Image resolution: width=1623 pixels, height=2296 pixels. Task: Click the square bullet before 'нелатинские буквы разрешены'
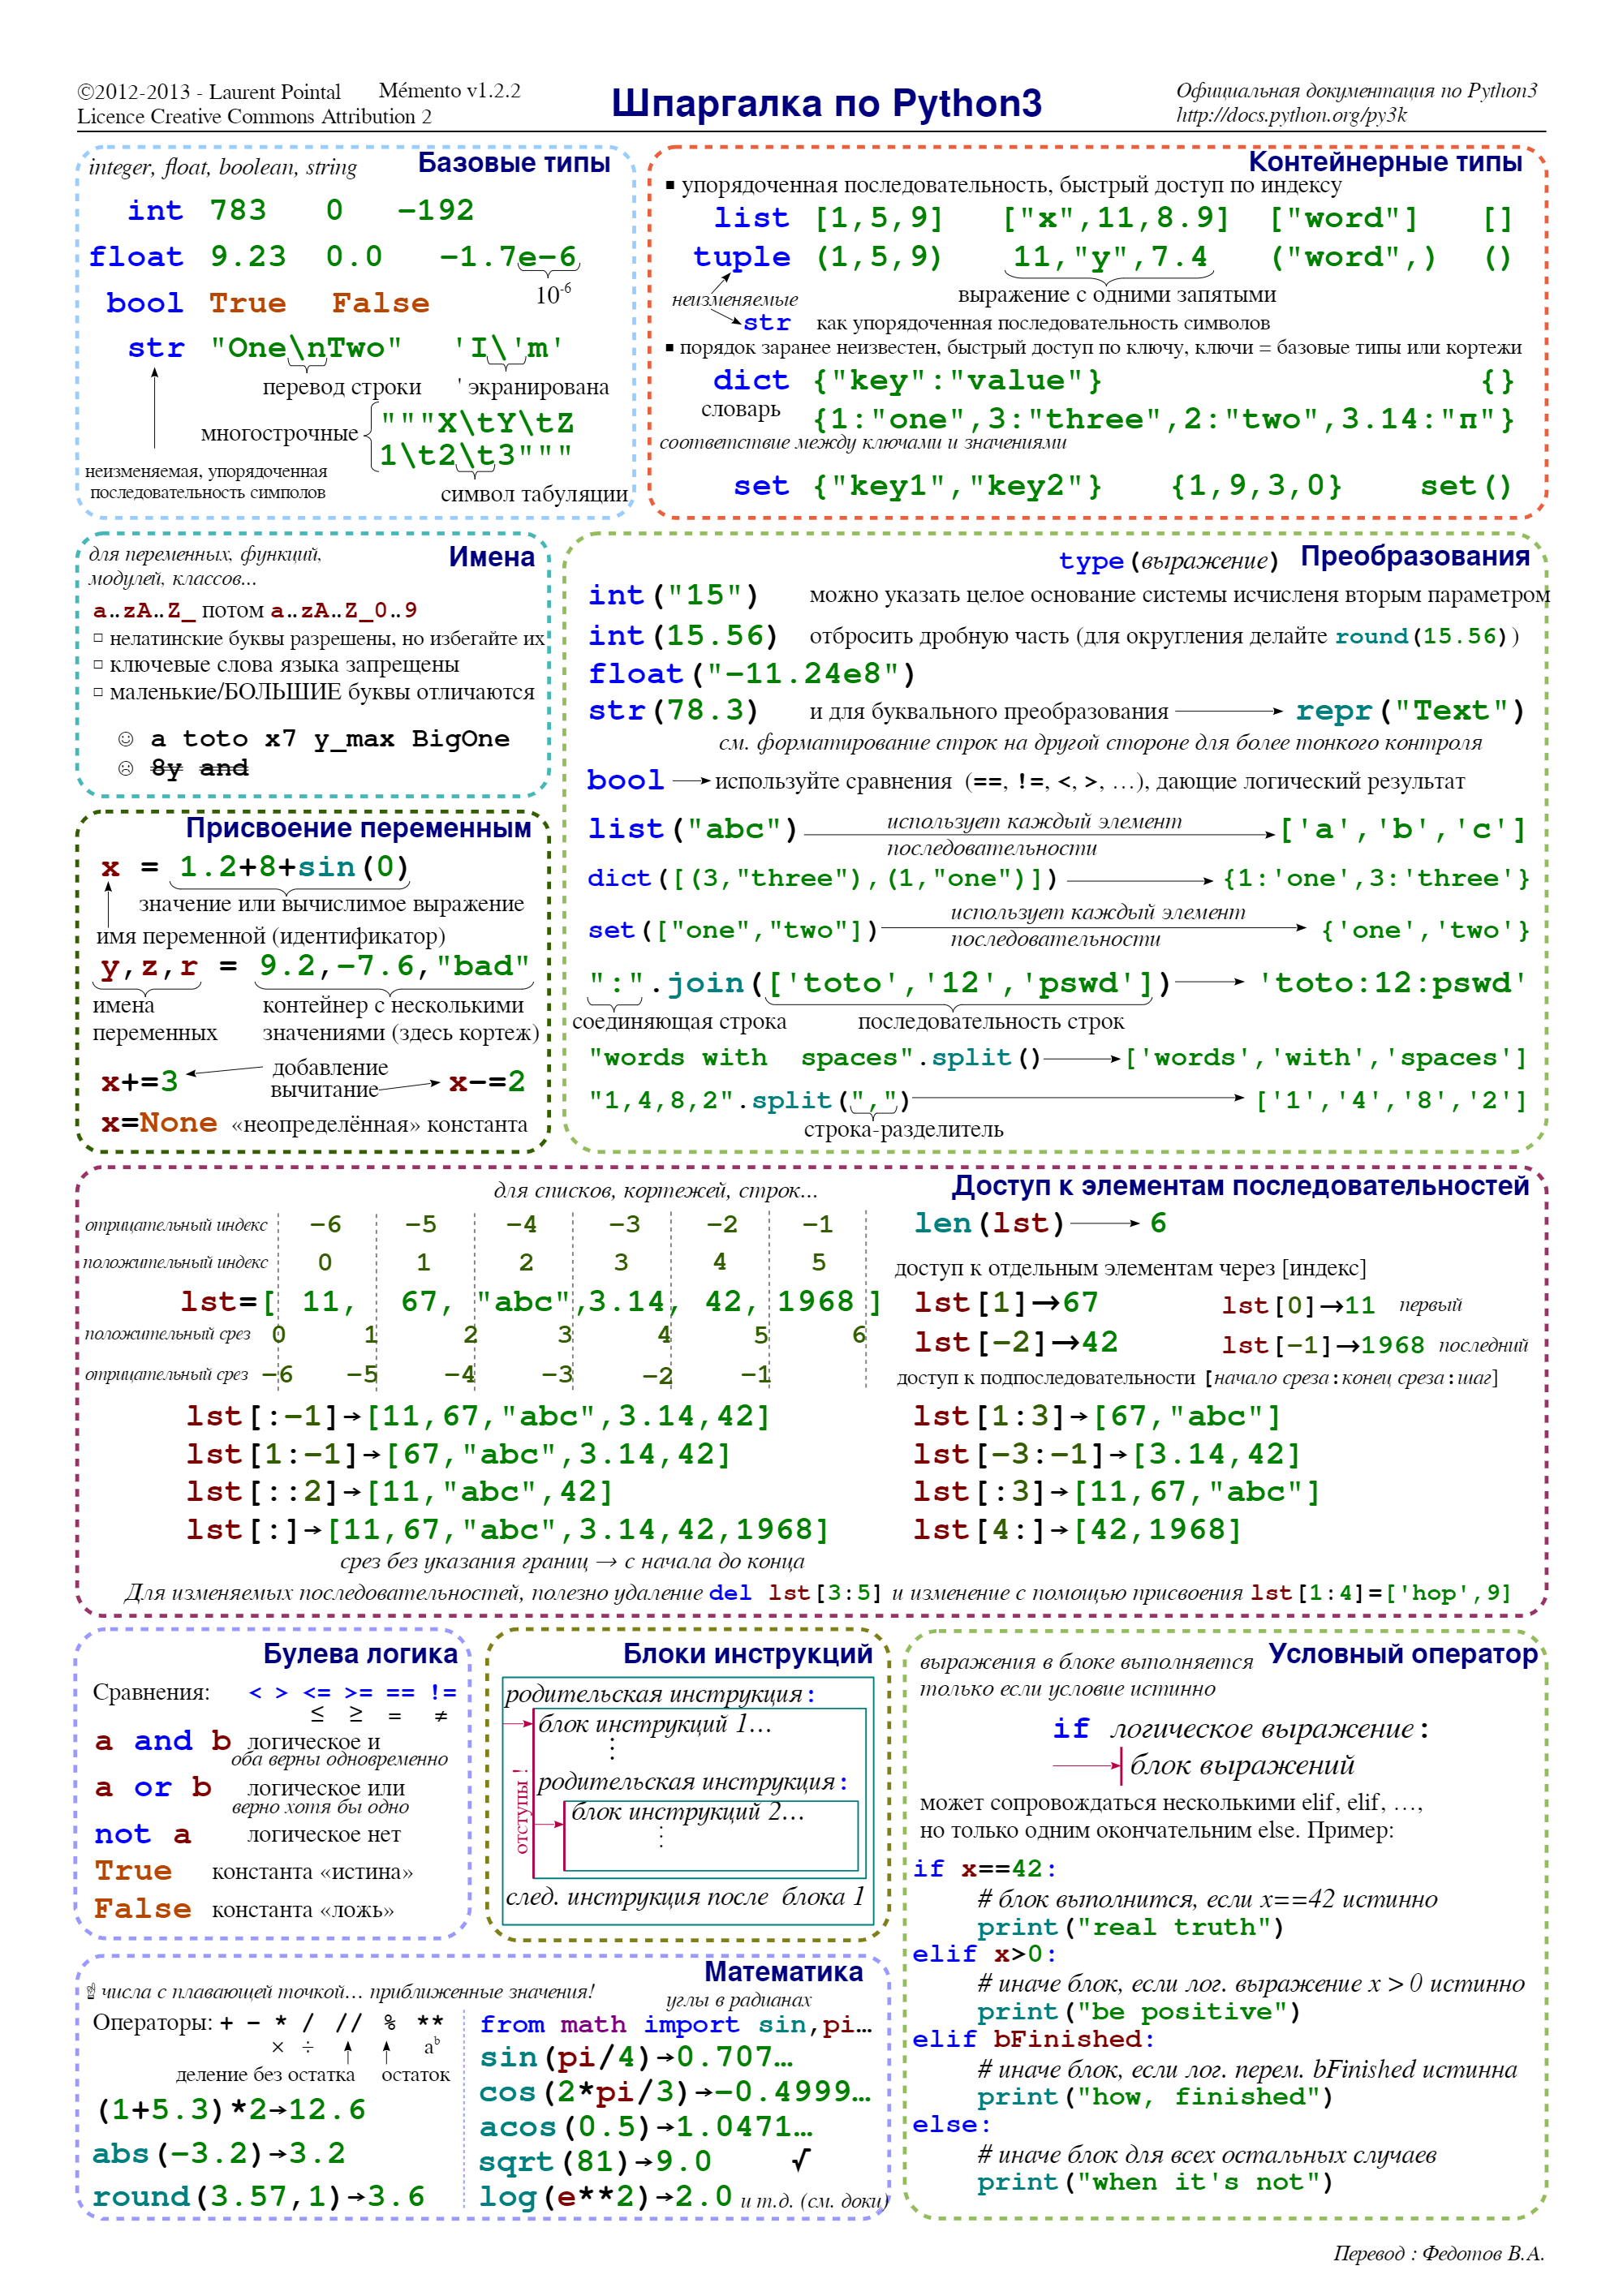tap(98, 637)
